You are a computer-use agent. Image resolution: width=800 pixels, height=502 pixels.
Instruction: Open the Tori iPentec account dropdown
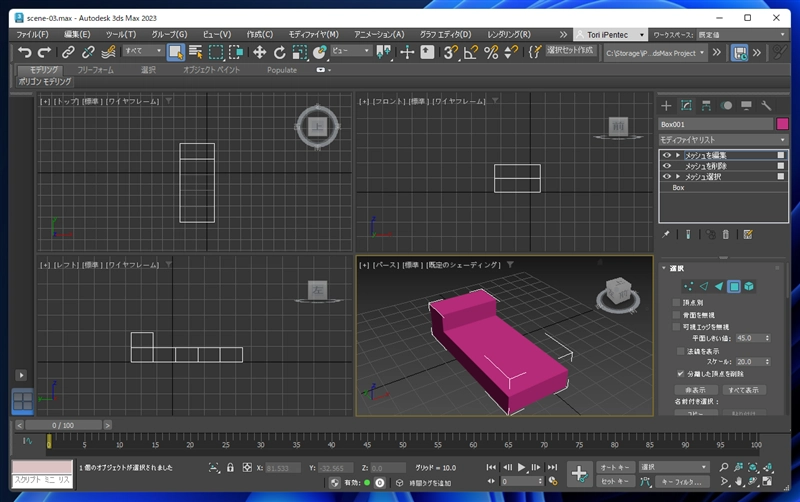point(610,35)
